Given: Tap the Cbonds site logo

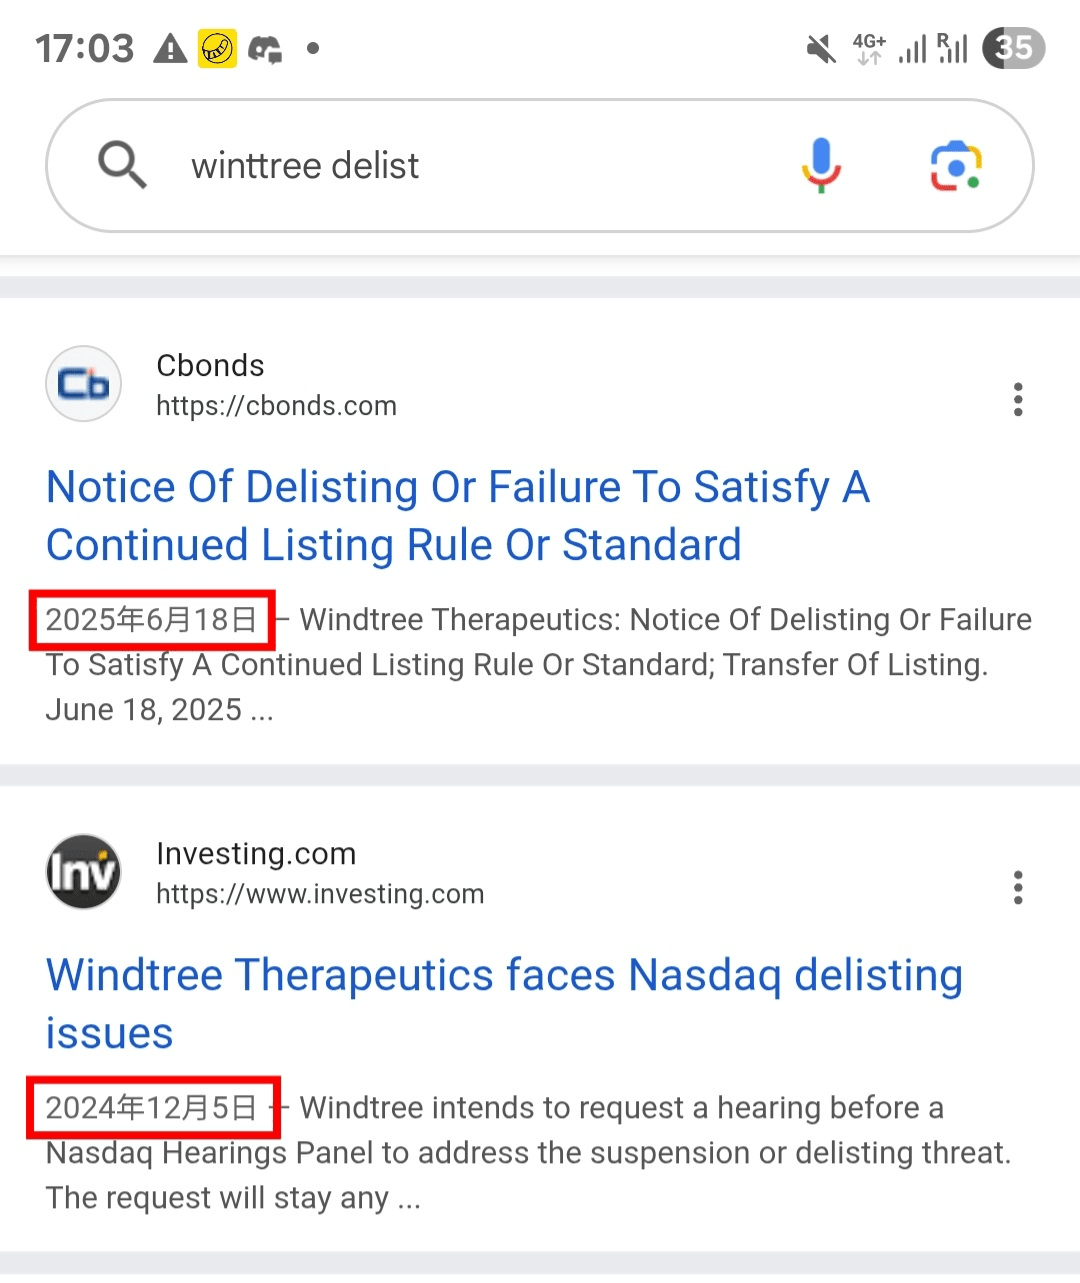Looking at the screenshot, I should pos(84,384).
